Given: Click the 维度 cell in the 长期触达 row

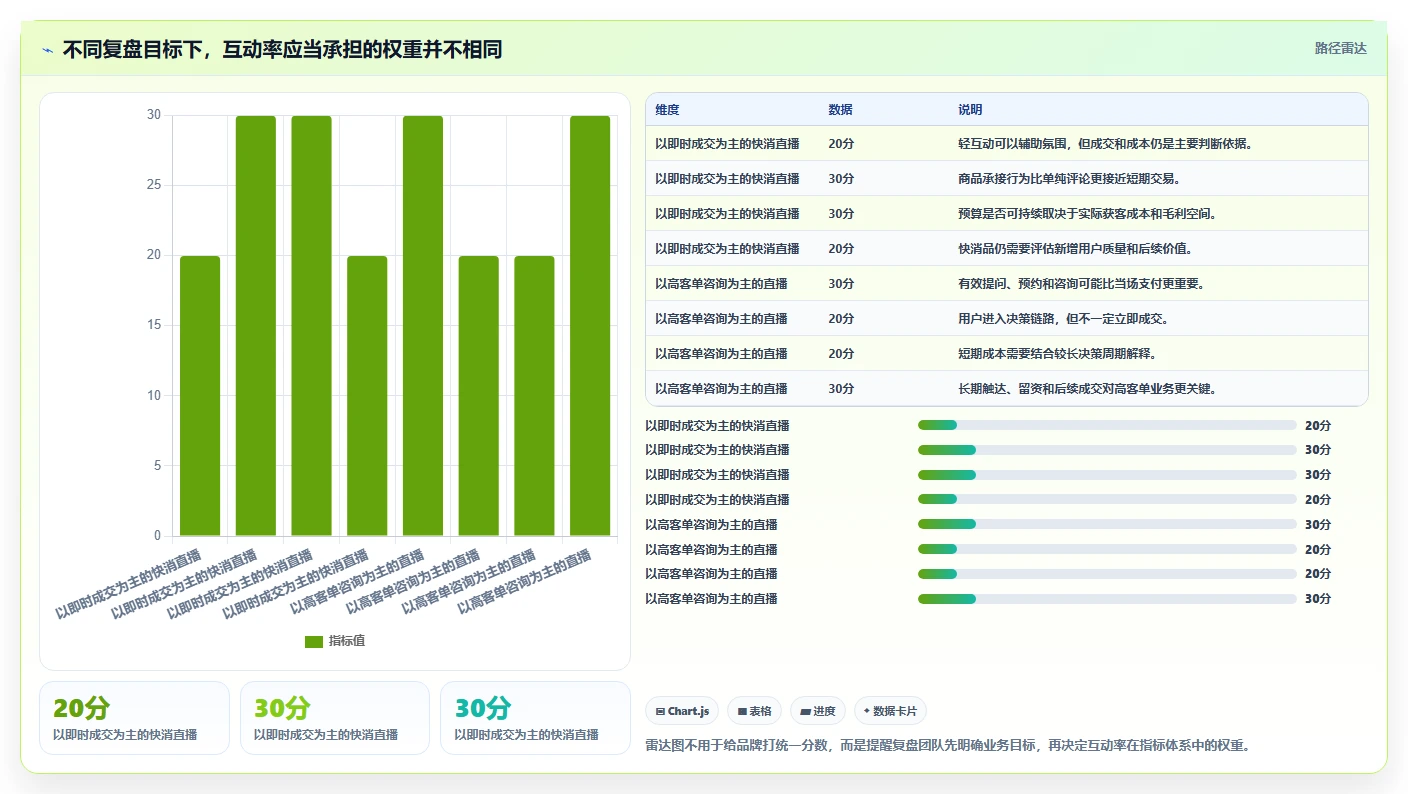Looking at the screenshot, I should point(721,389).
